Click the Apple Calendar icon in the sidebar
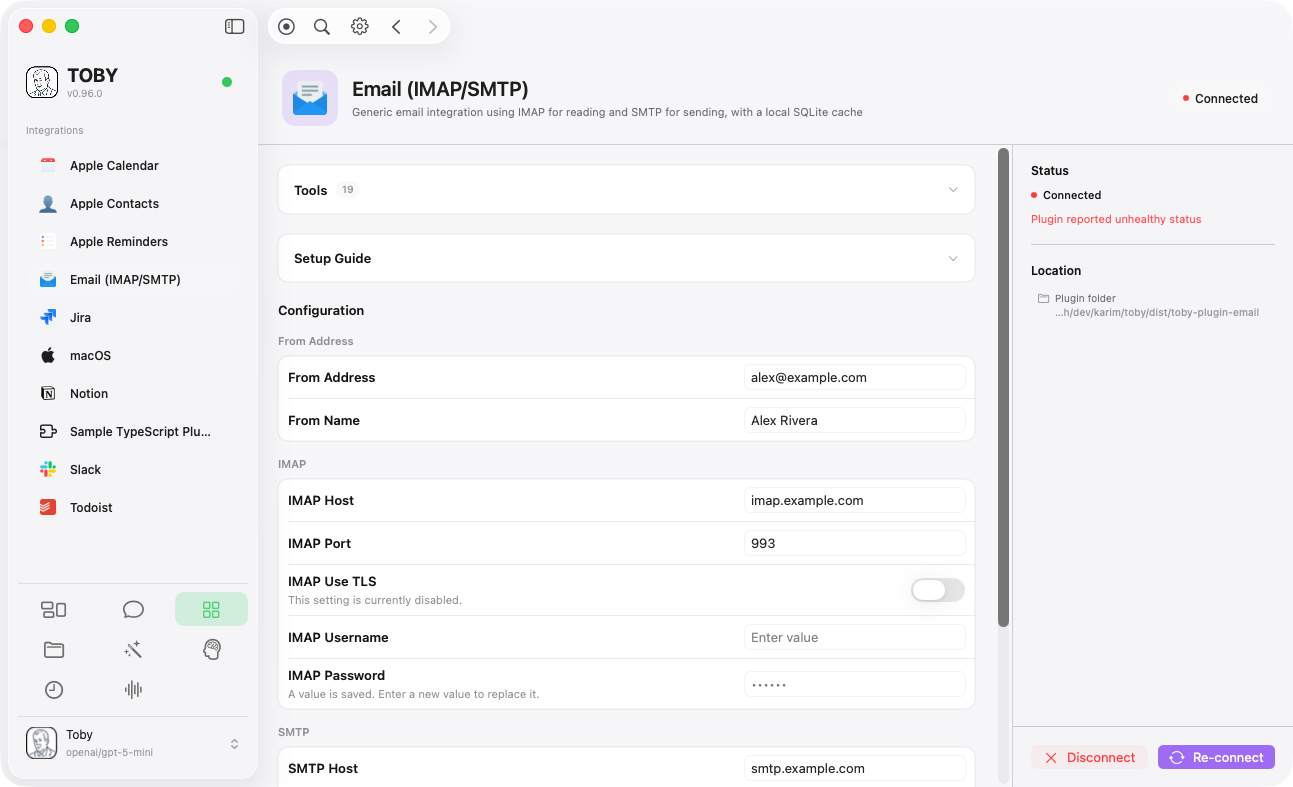The width and height of the screenshot is (1293, 787). pos(48,166)
